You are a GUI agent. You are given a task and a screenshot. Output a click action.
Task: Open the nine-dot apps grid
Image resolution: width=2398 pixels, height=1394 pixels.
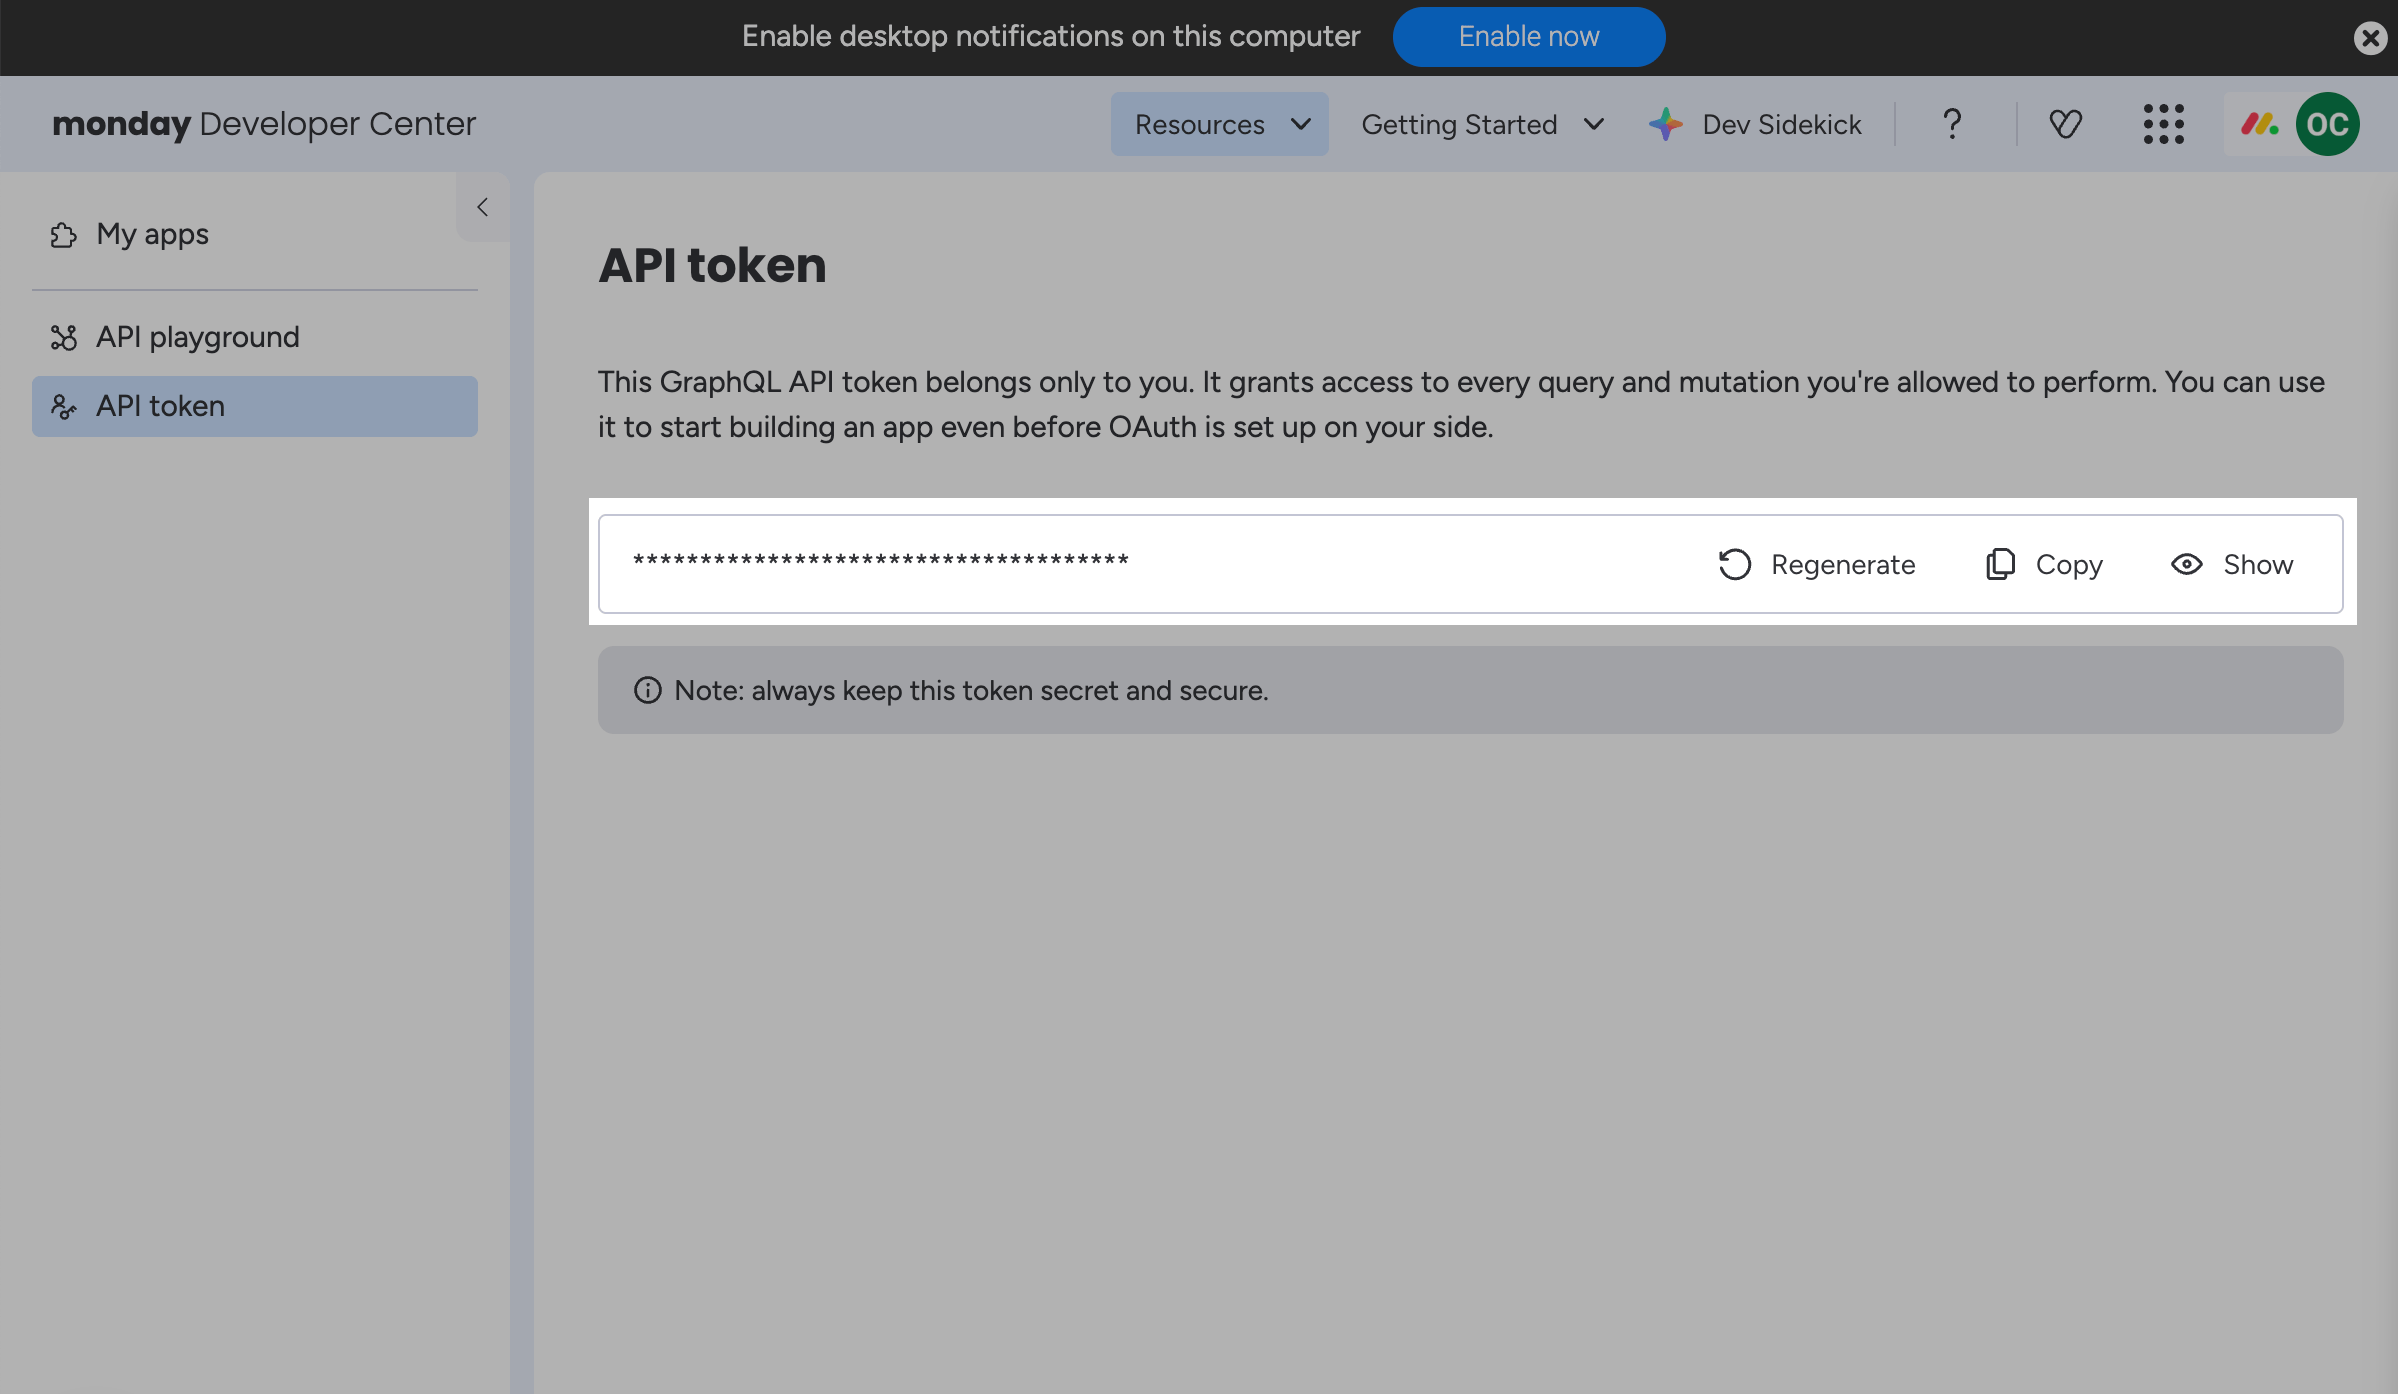(2163, 124)
